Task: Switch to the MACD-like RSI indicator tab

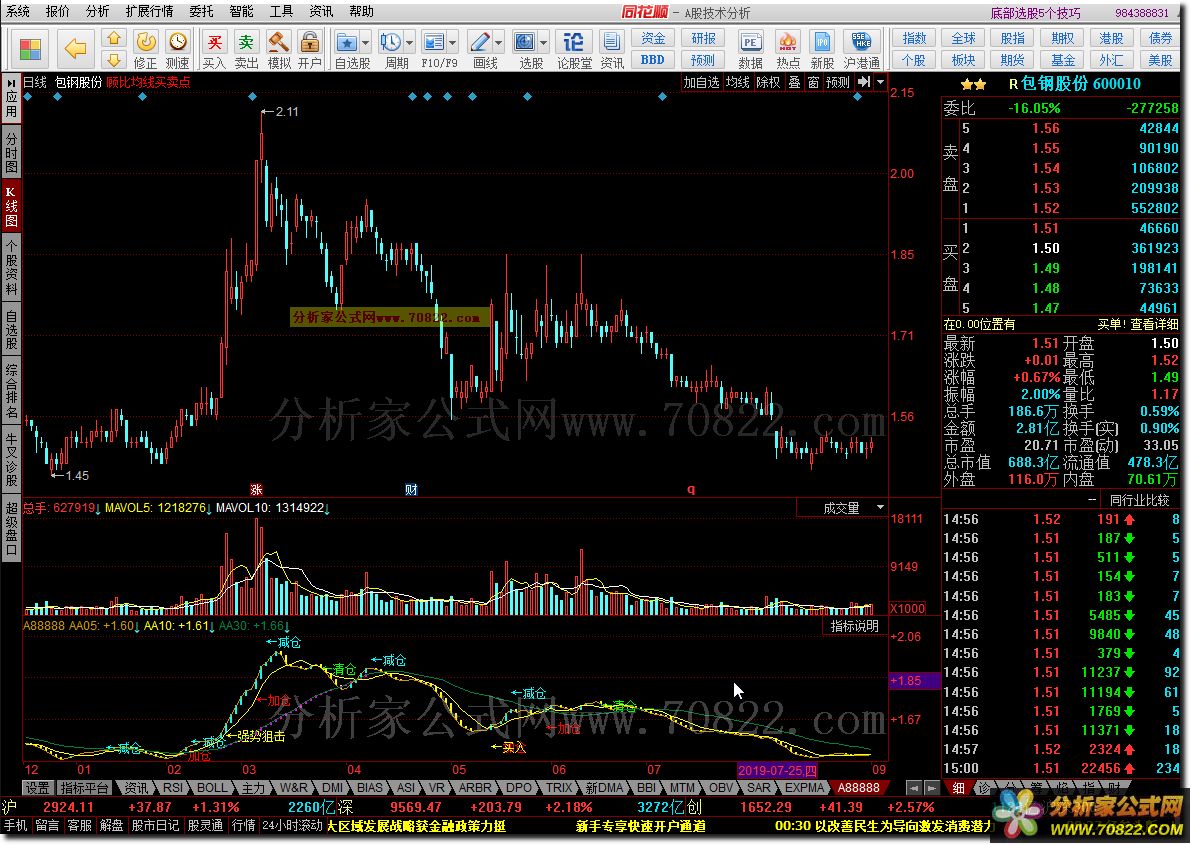Action: coord(173,788)
